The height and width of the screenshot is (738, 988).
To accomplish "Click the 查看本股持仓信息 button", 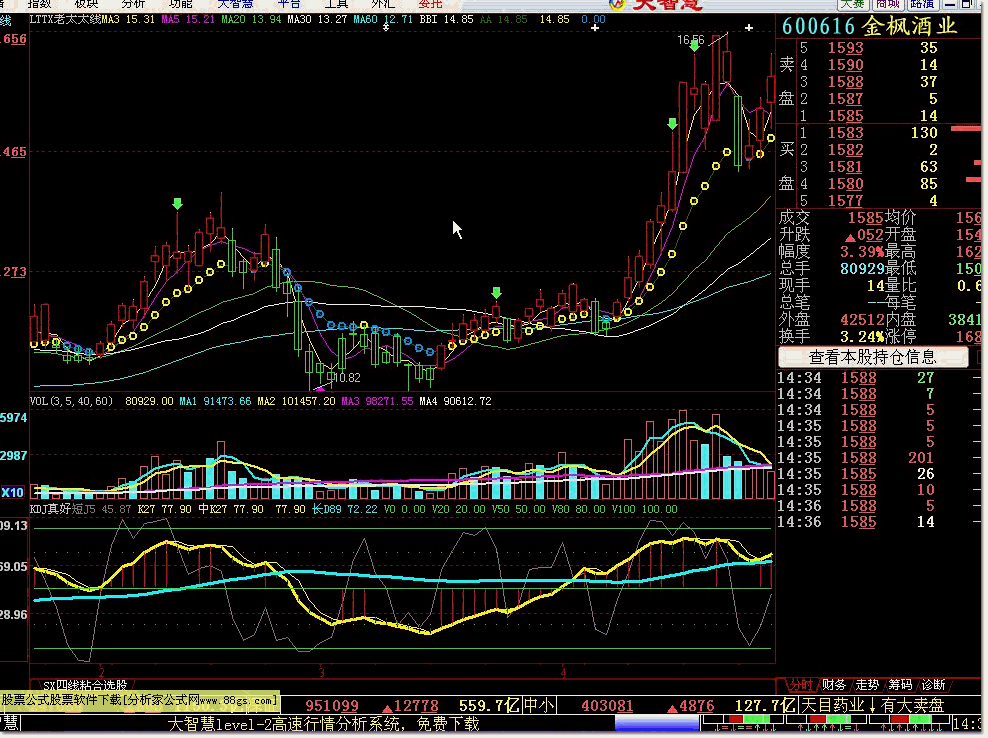I will [x=873, y=357].
